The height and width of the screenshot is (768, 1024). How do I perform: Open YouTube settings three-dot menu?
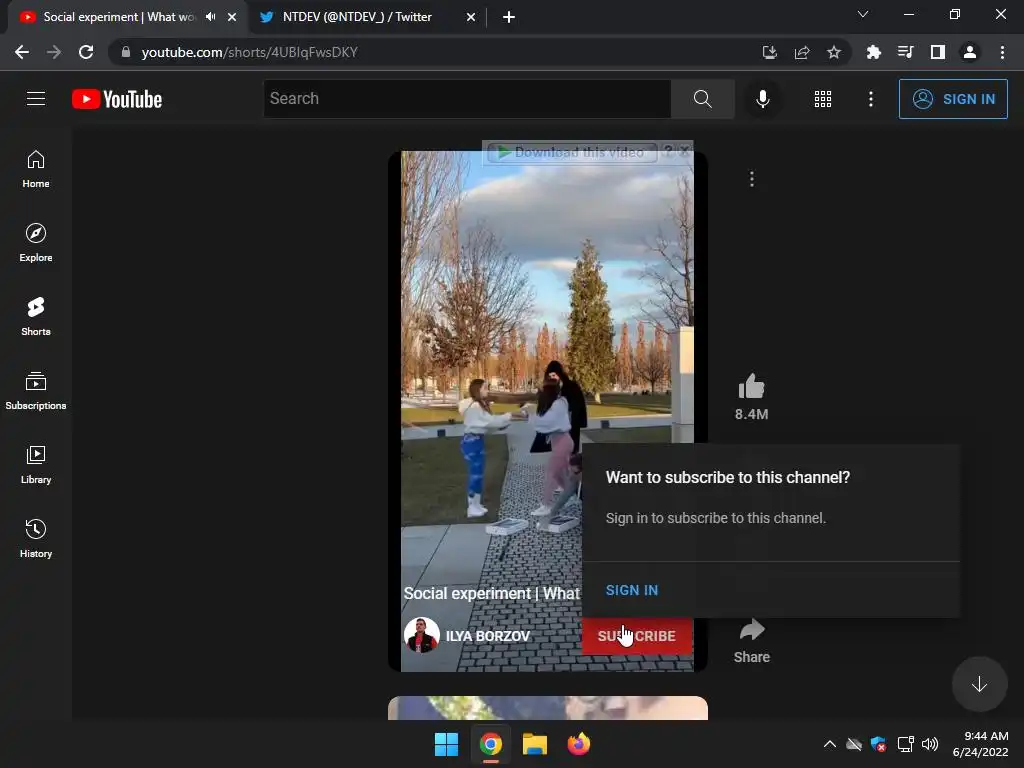coord(871,99)
